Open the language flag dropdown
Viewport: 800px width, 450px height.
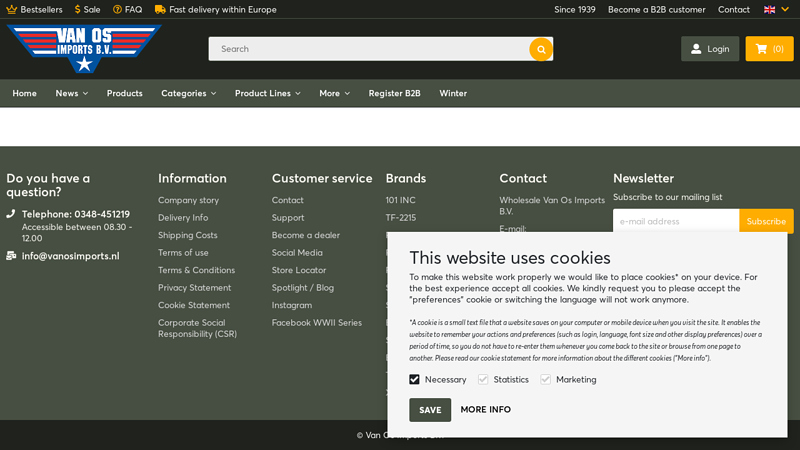775,9
